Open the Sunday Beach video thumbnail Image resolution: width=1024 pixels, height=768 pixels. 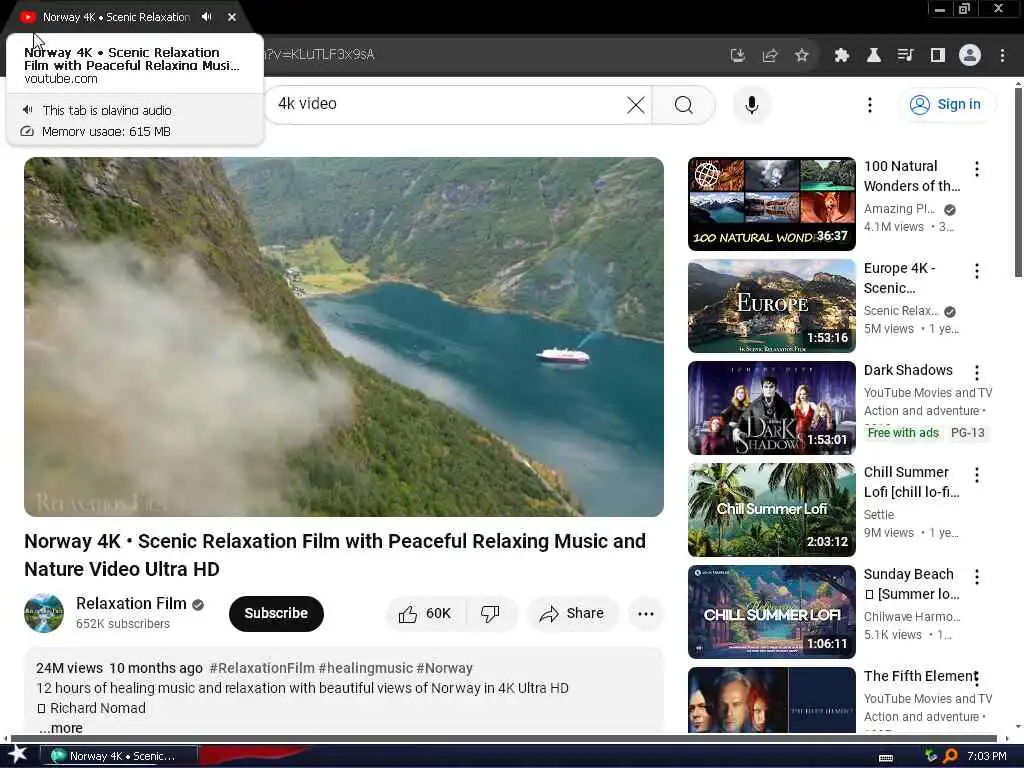[x=771, y=611]
